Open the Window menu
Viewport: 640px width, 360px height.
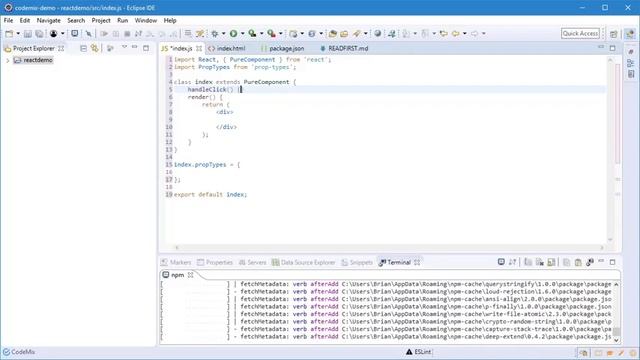pos(146,20)
